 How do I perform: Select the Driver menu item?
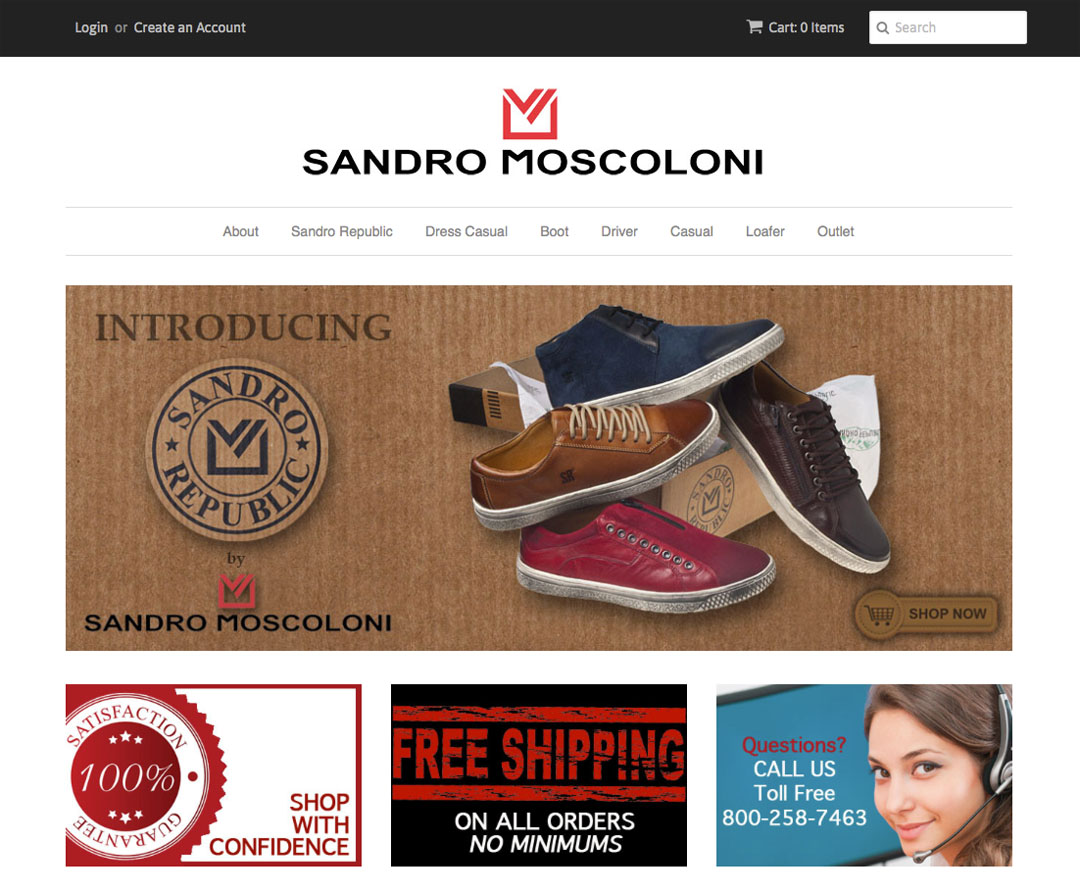pyautogui.click(x=619, y=231)
